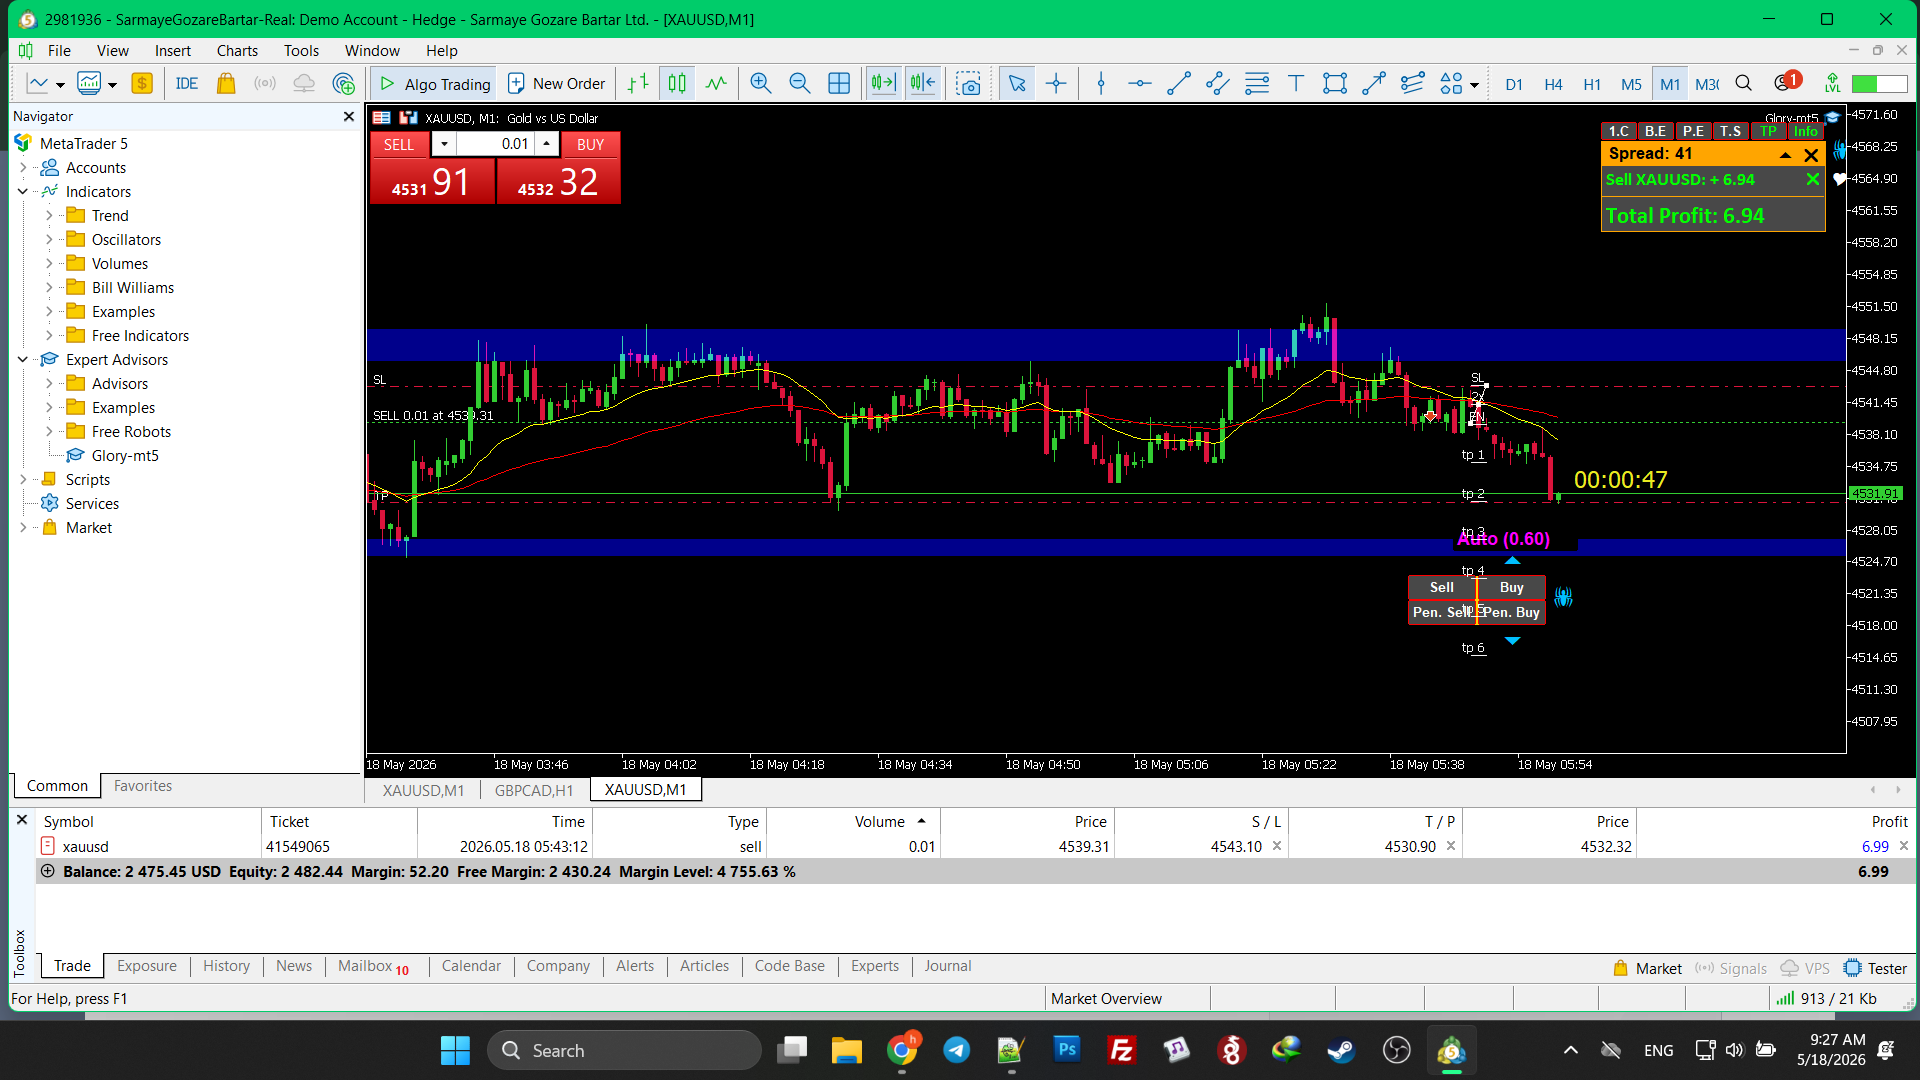The width and height of the screenshot is (1920, 1080).
Task: Toggle chart auto-scroll to latest bar
Action: tap(883, 84)
